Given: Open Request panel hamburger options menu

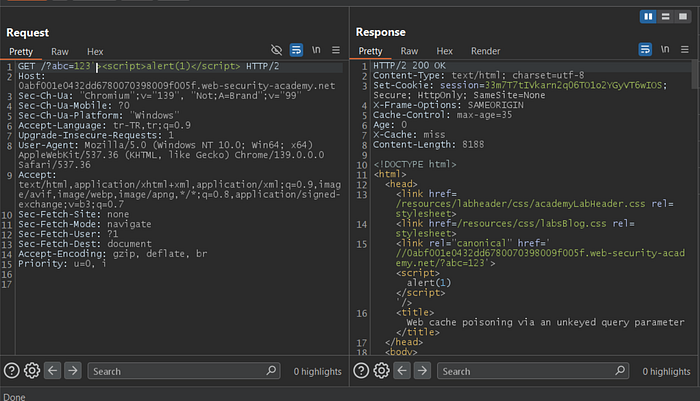Looking at the screenshot, I should pyautogui.click(x=336, y=50).
